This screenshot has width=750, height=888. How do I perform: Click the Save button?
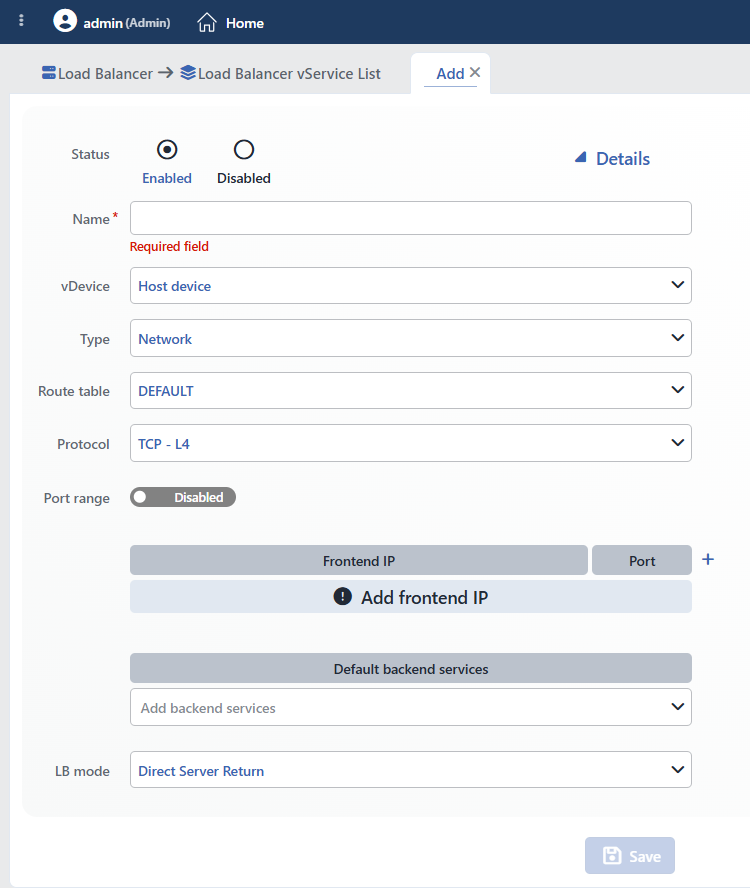tap(630, 855)
